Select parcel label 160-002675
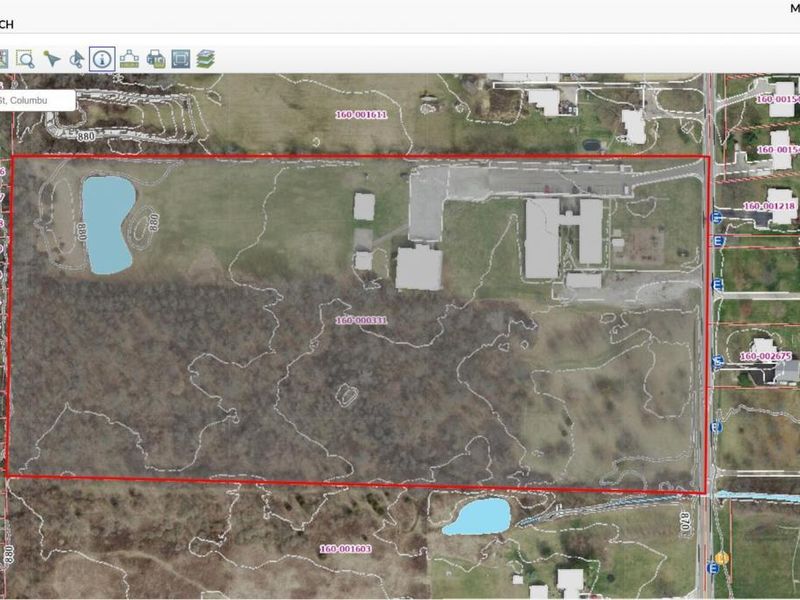Image resolution: width=800 pixels, height=600 pixels. (766, 356)
